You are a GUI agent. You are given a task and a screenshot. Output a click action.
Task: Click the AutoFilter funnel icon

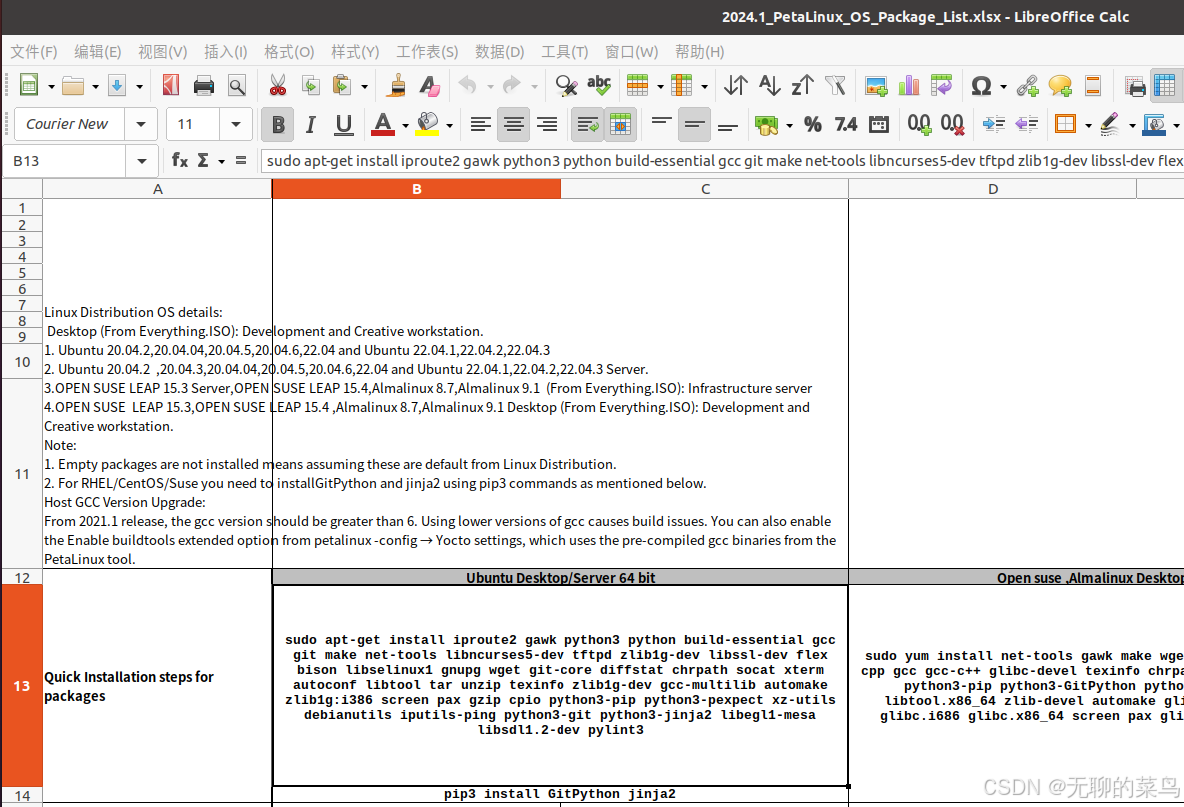[835, 85]
